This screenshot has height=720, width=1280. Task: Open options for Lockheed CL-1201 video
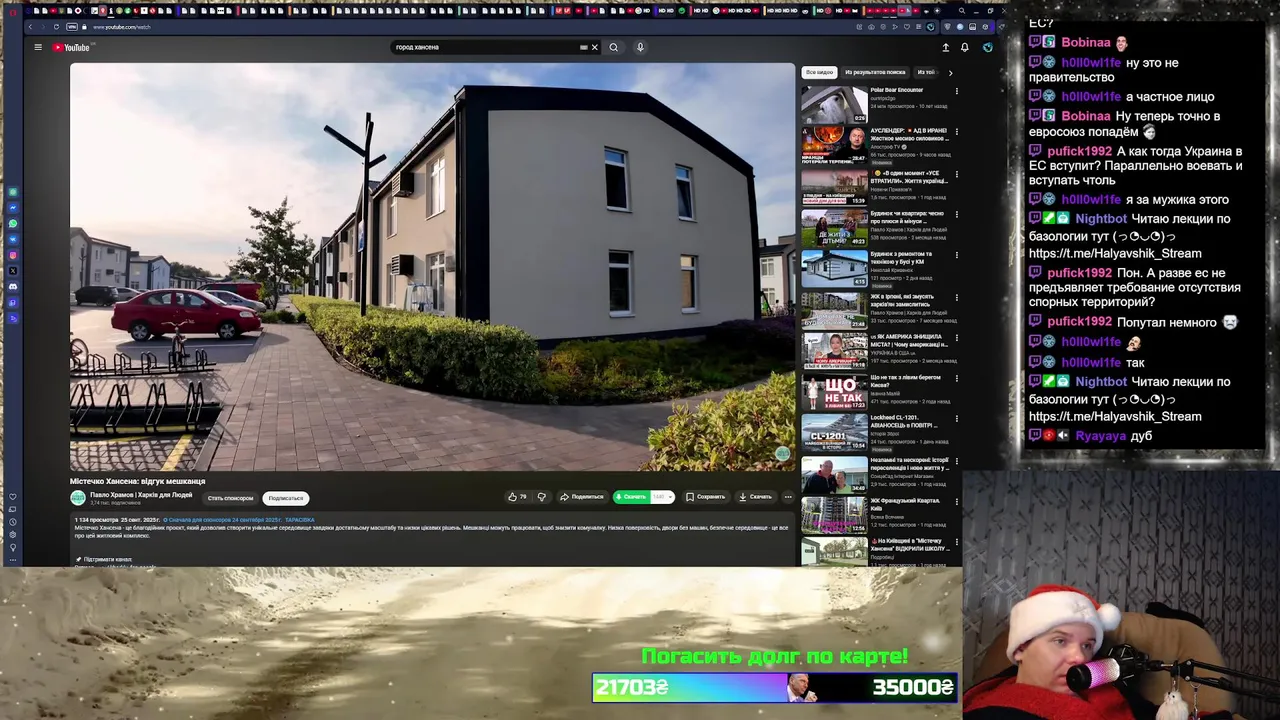click(x=956, y=420)
